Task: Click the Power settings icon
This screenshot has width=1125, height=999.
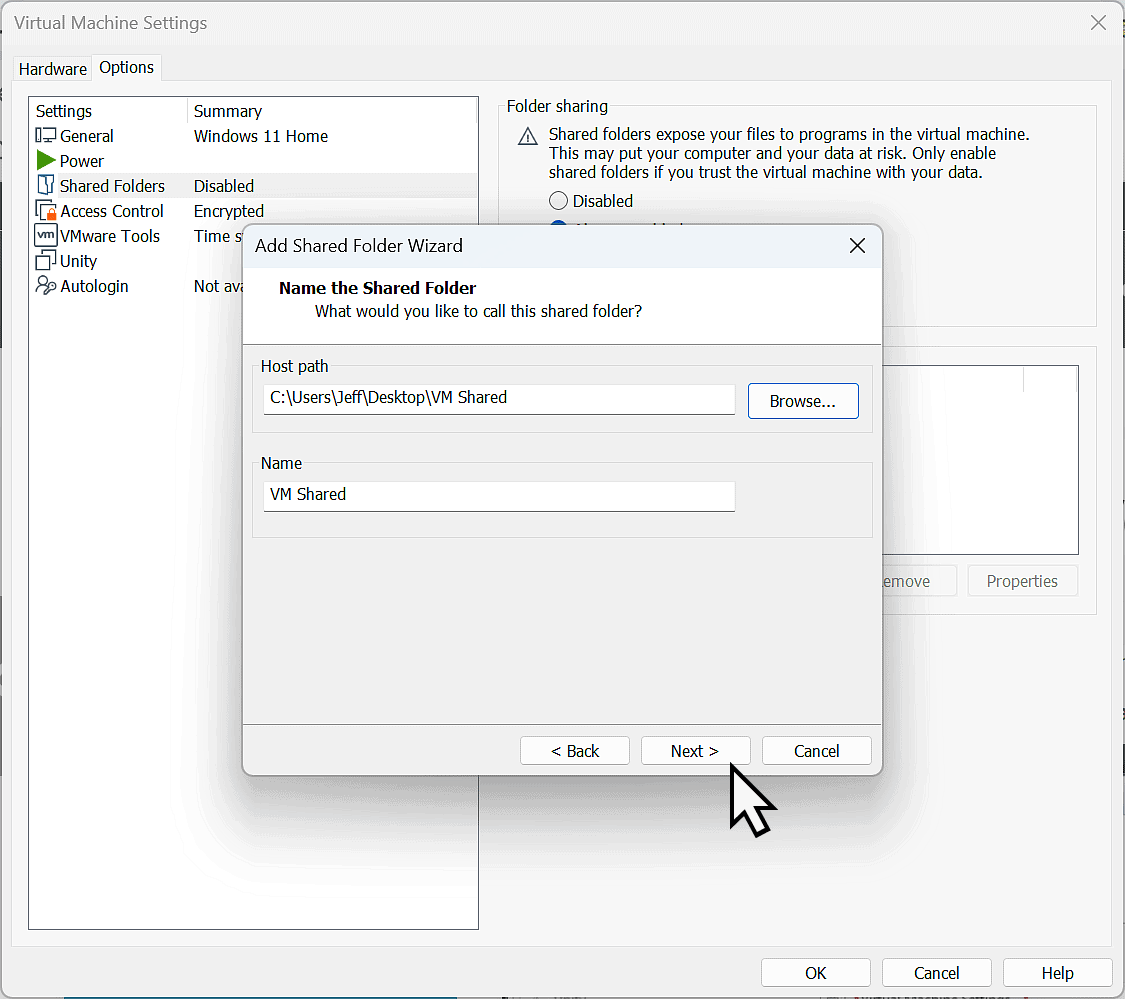Action: tap(45, 160)
